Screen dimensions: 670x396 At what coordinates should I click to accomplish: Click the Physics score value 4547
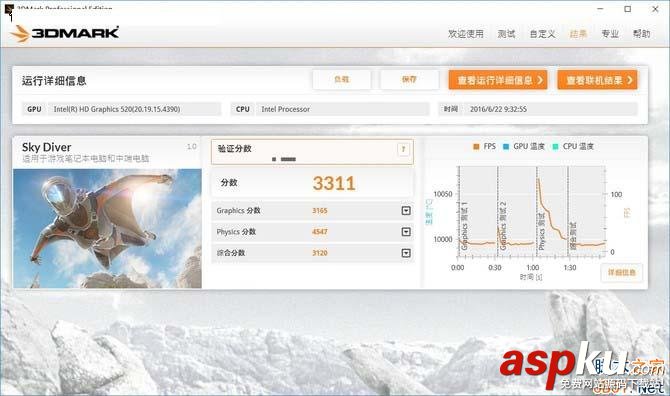(x=320, y=232)
